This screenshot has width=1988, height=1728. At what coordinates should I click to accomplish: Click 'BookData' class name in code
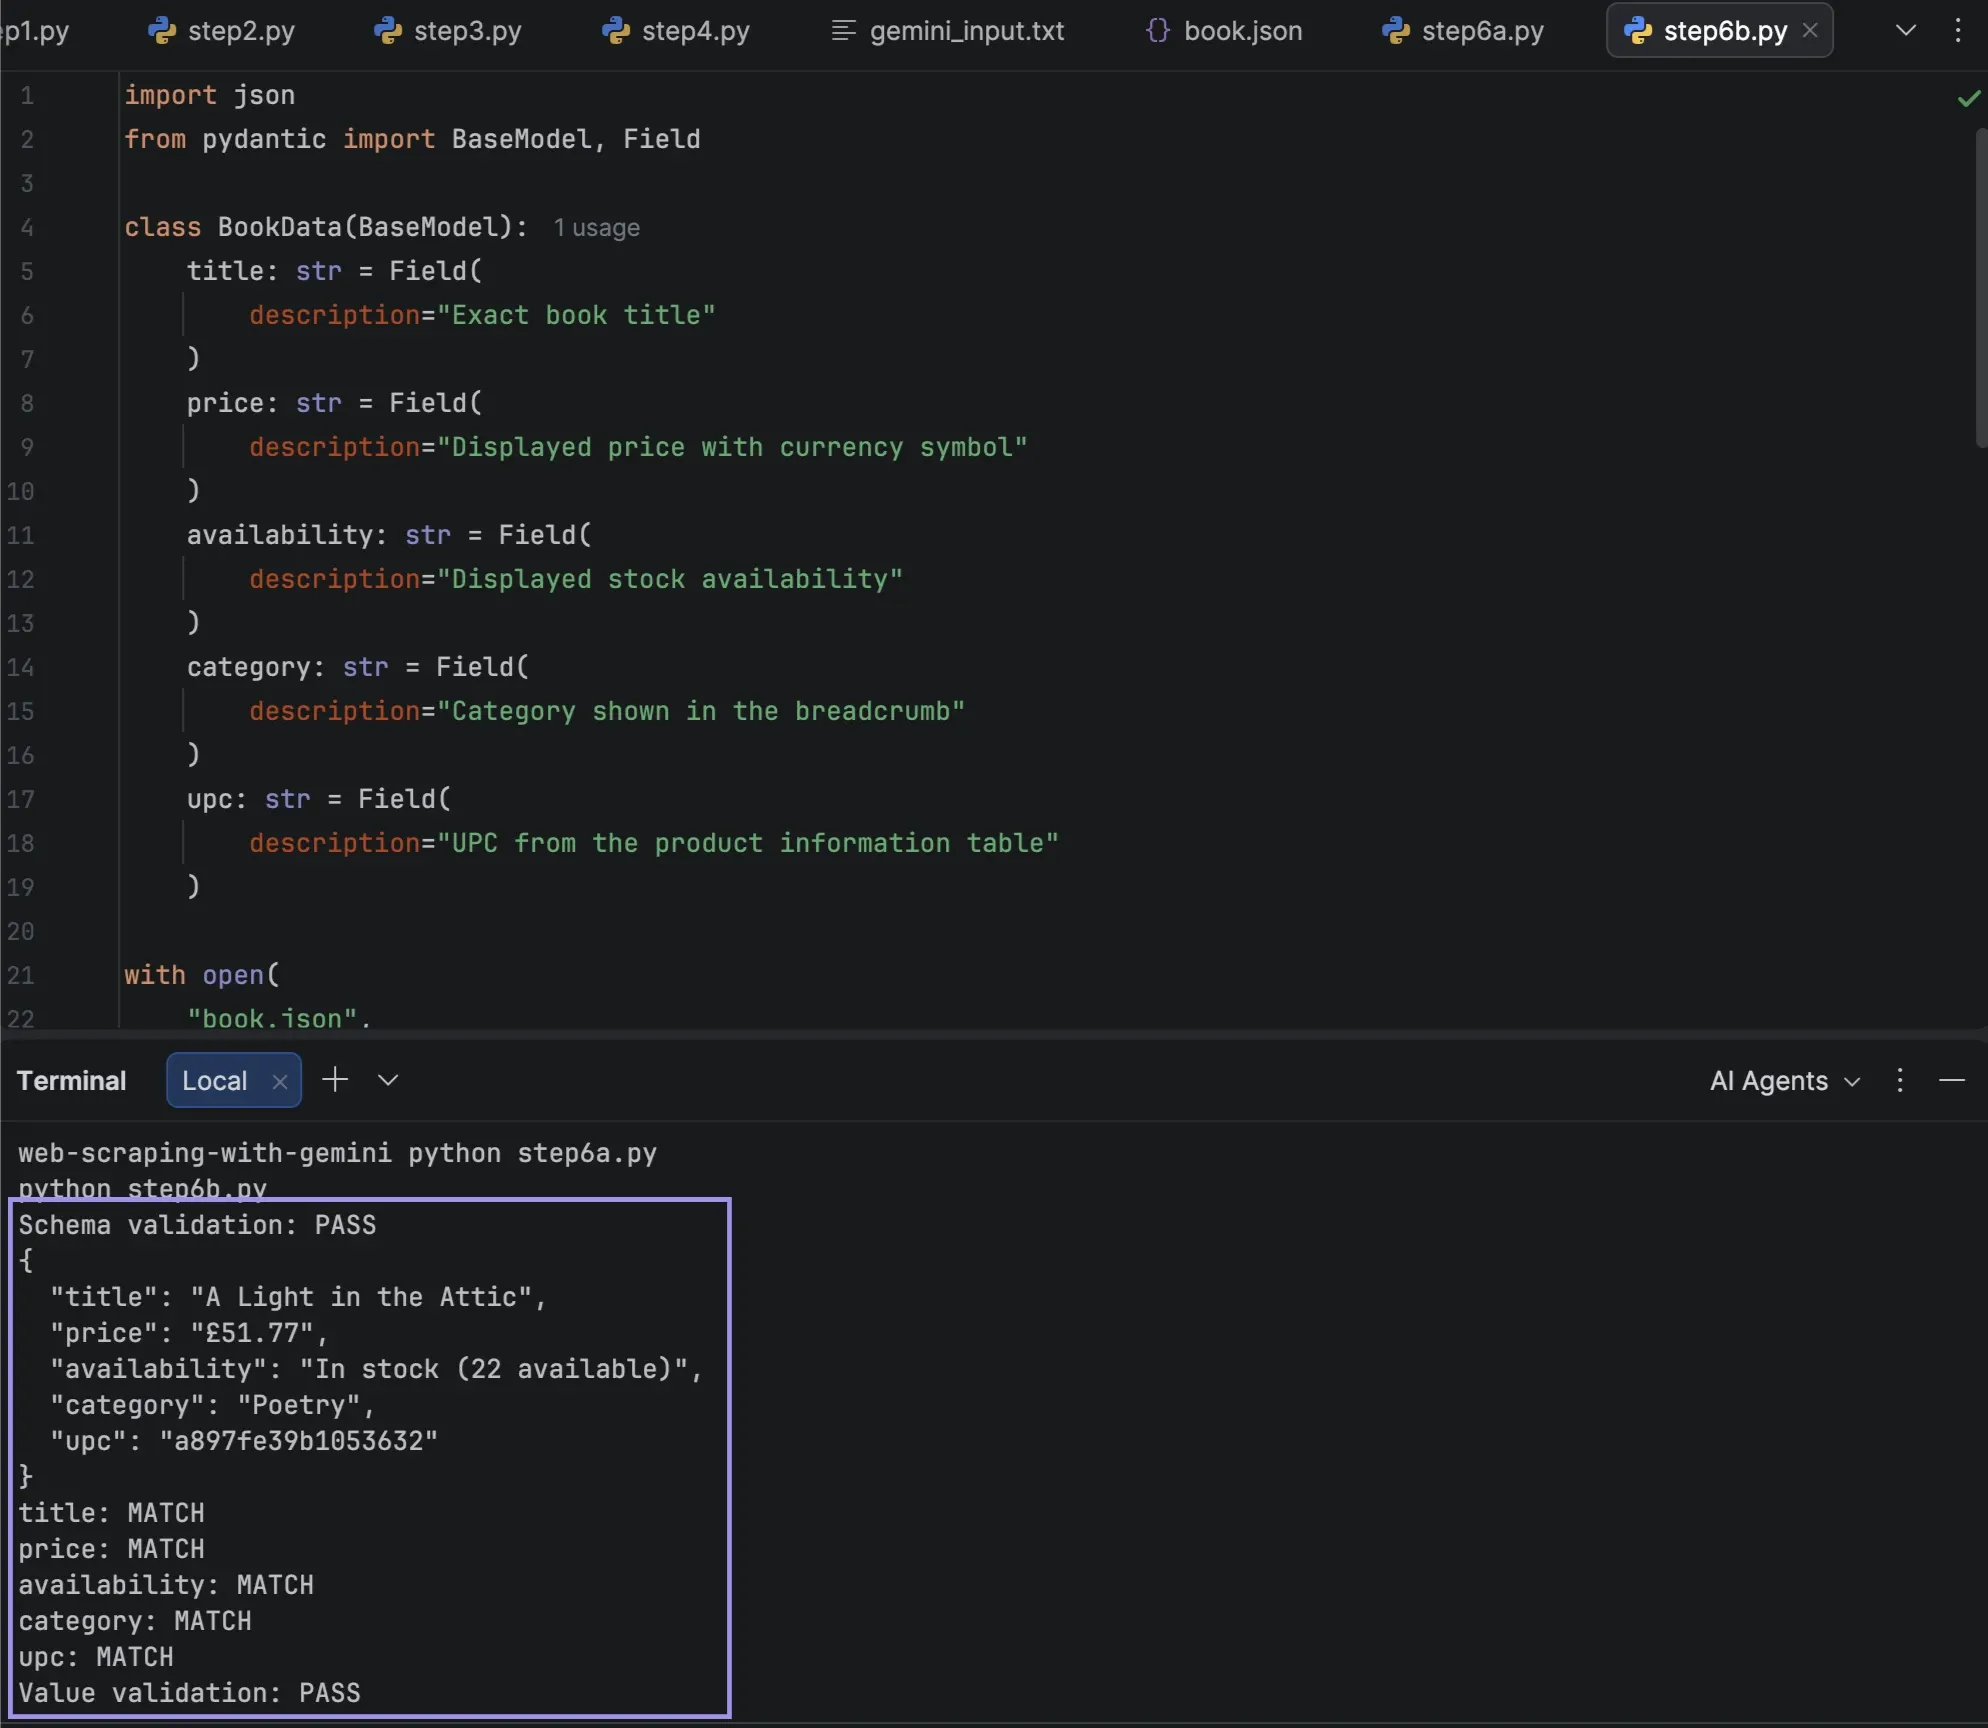[280, 227]
